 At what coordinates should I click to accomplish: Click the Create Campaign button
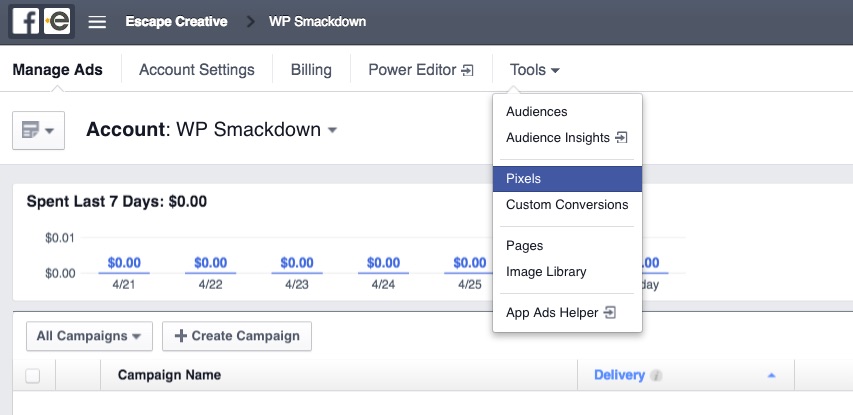237,336
